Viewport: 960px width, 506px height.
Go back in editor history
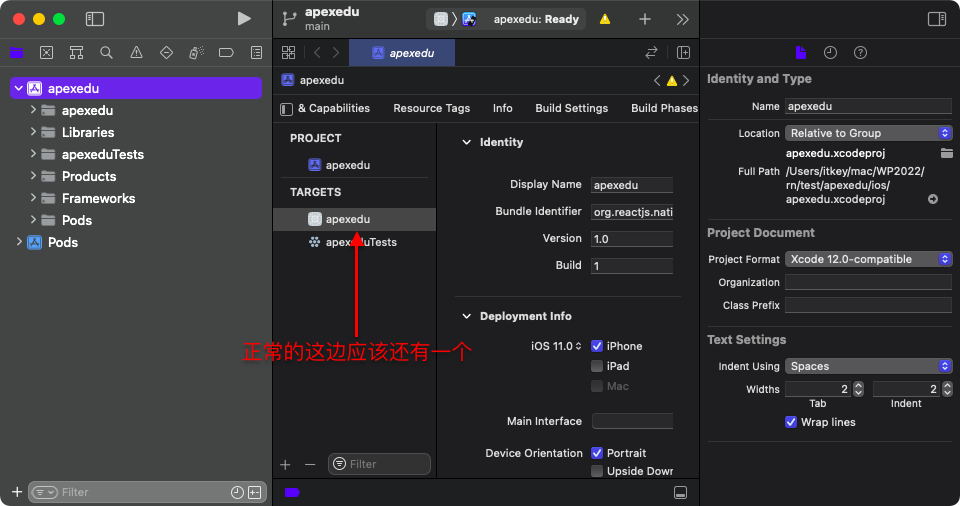[317, 53]
